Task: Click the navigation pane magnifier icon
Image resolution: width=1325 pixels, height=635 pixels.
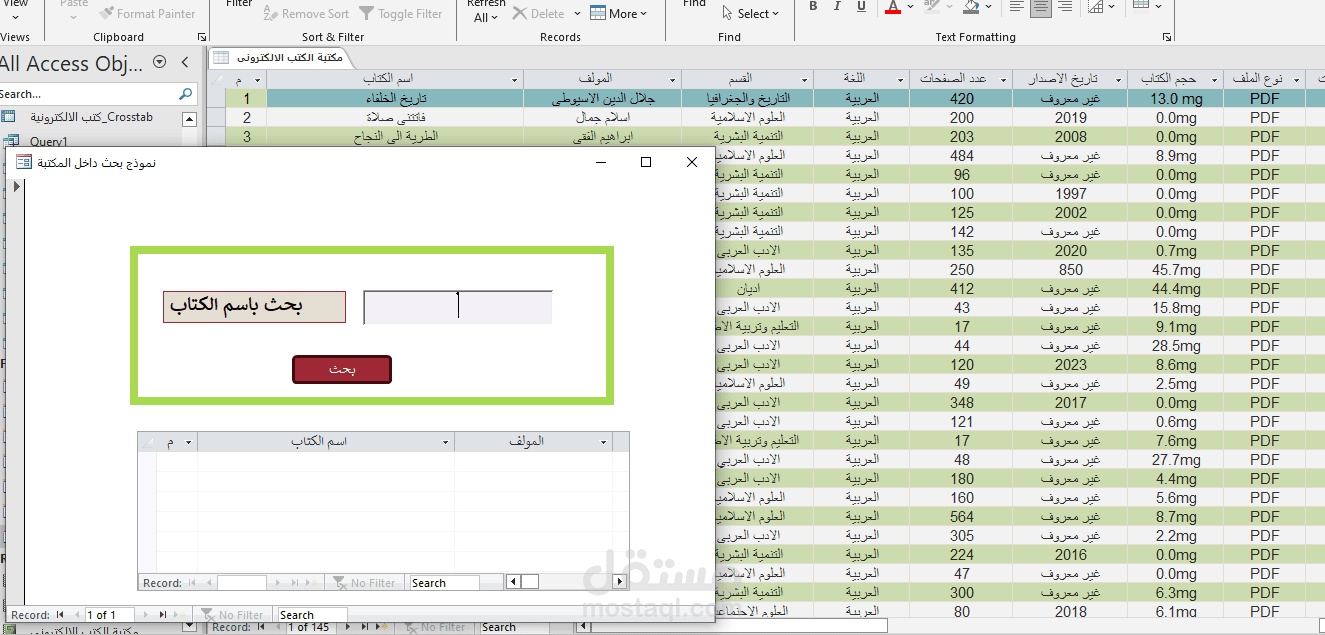Action: [186, 94]
